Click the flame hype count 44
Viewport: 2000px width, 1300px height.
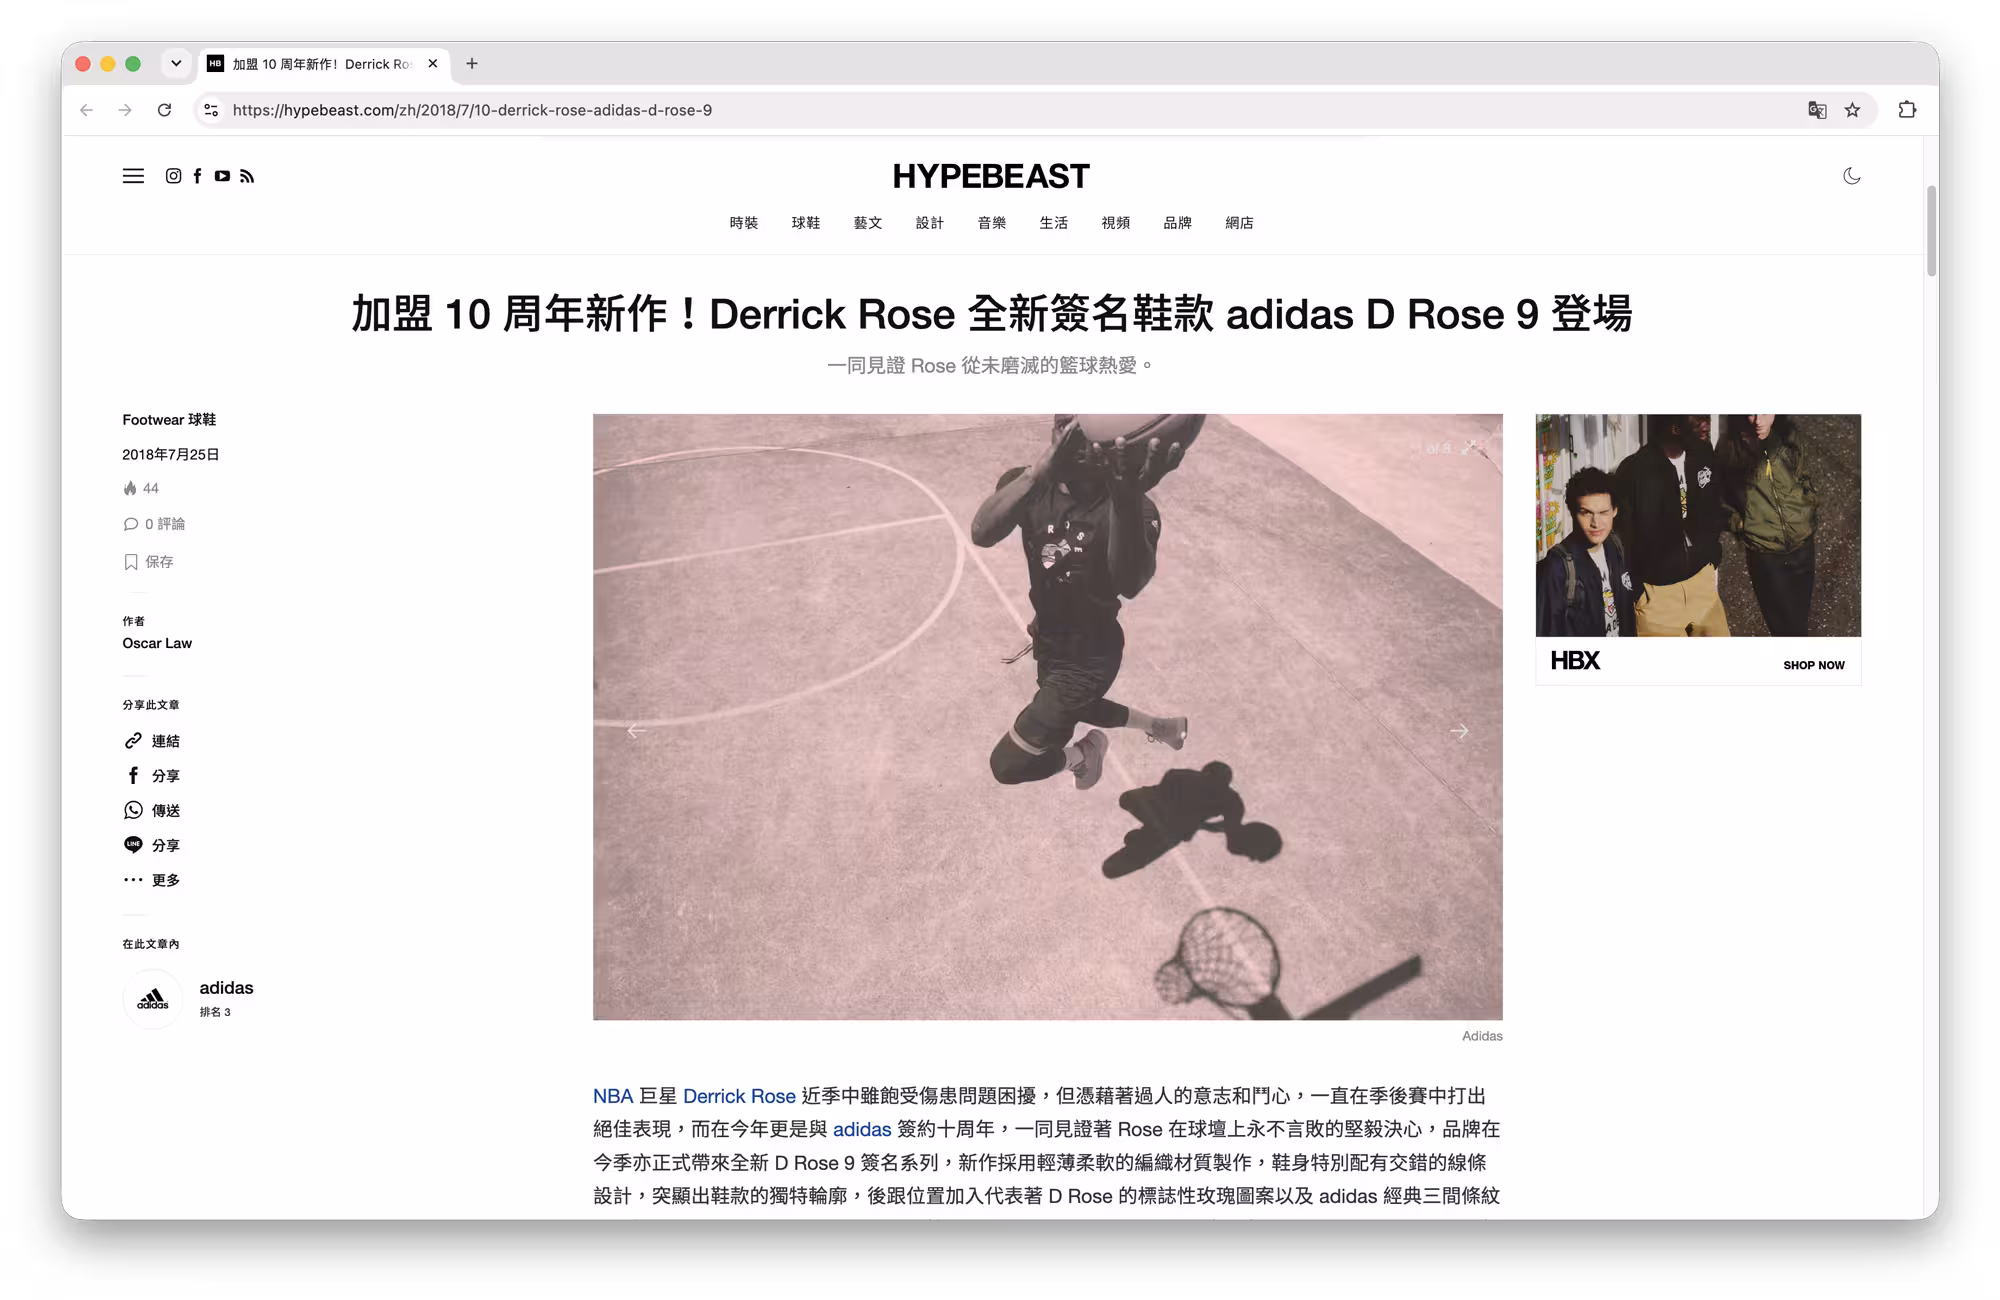coord(141,488)
